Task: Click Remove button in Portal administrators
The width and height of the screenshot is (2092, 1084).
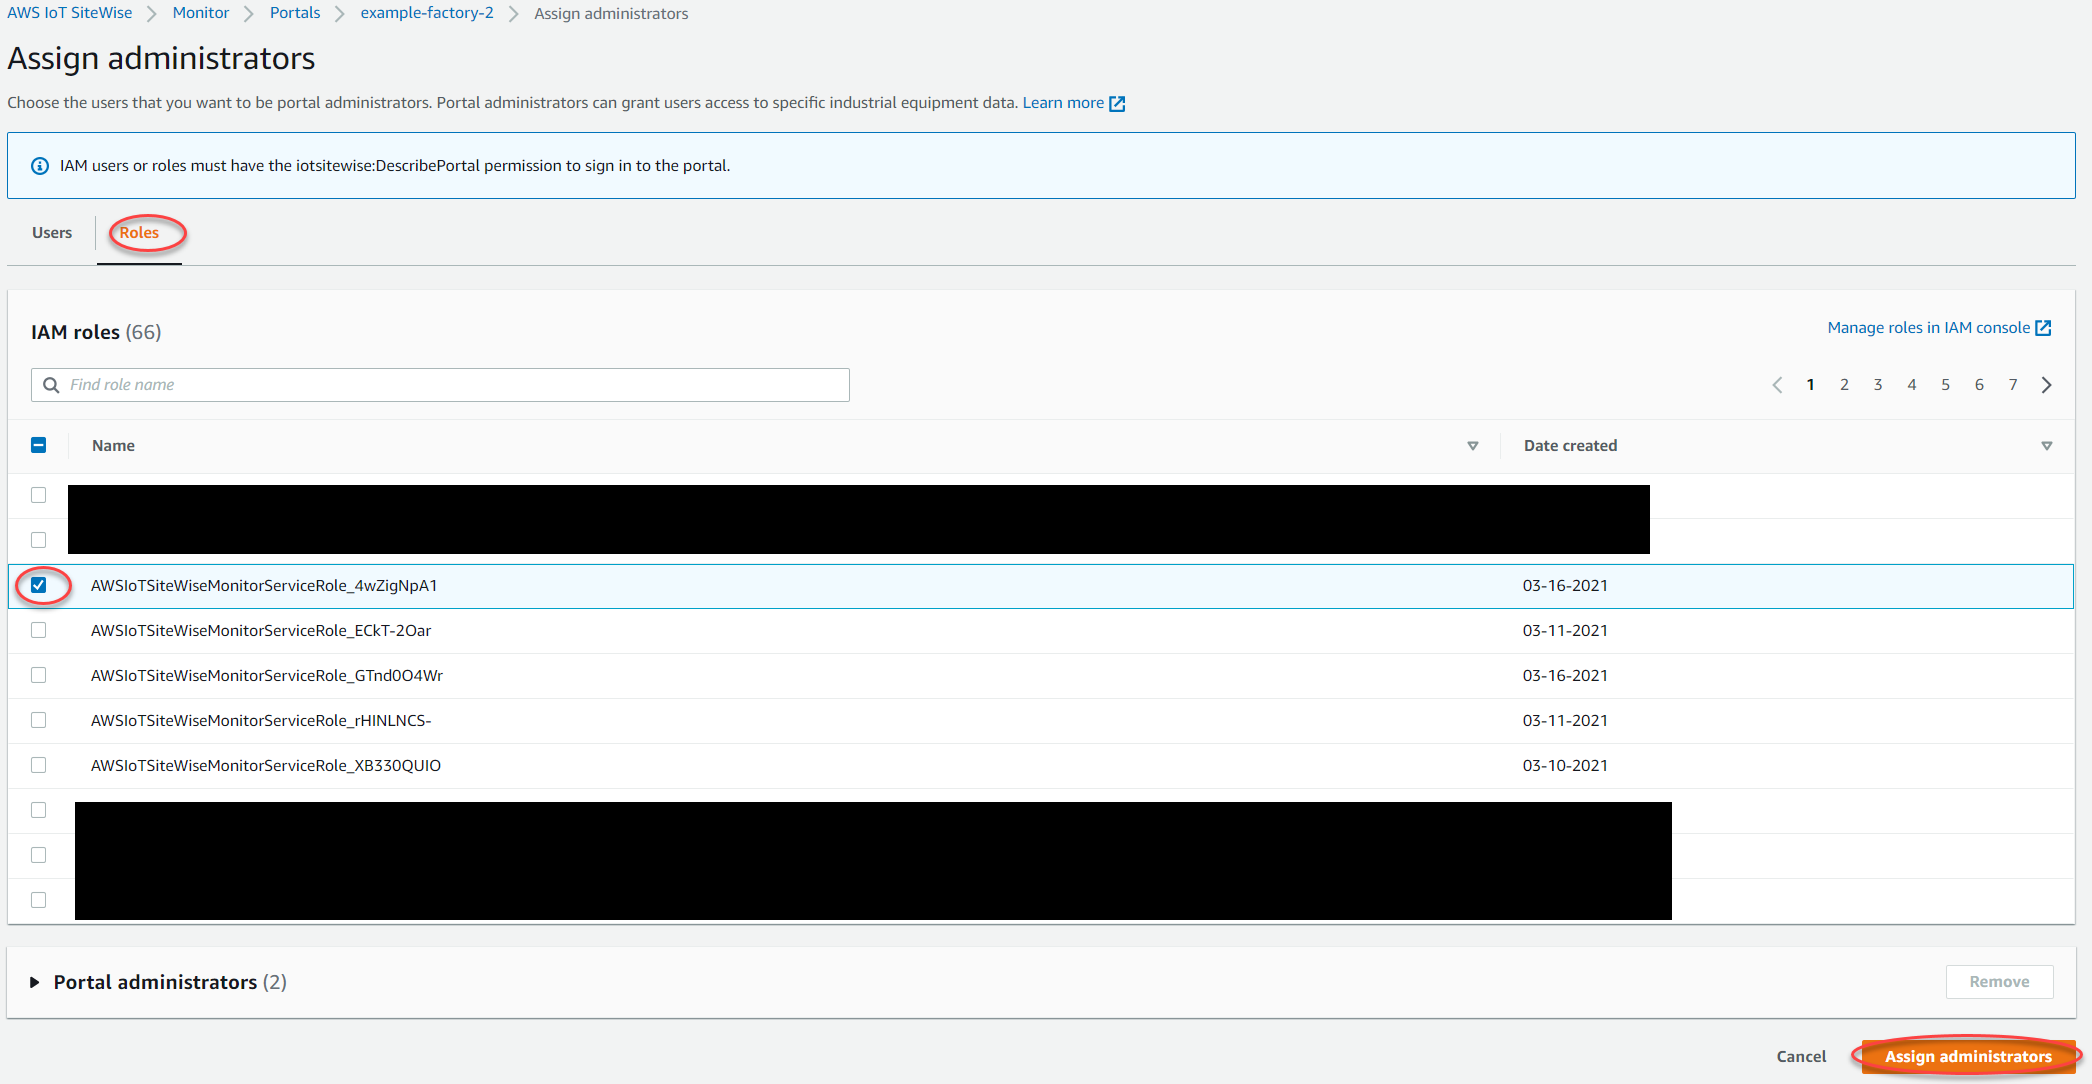Action: [1997, 982]
